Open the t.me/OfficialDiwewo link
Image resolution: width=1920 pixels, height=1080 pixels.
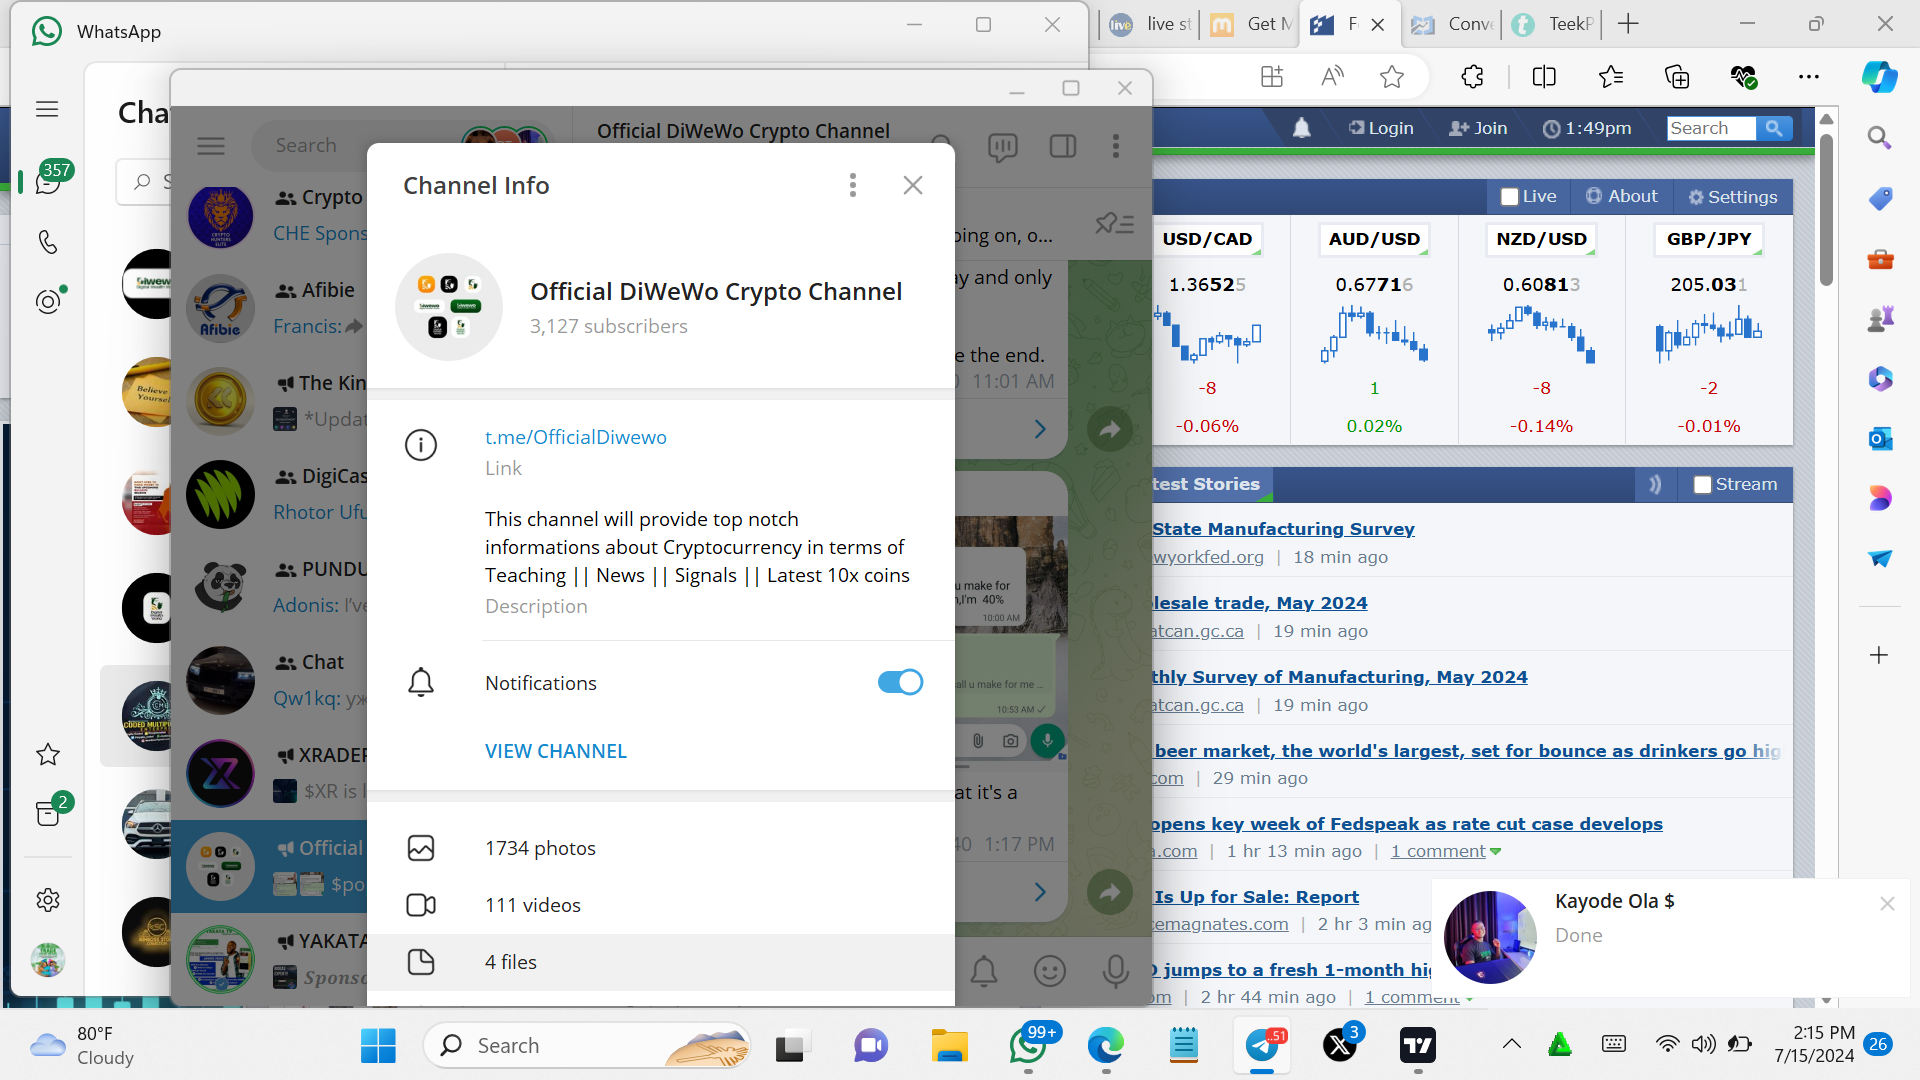[575, 437]
